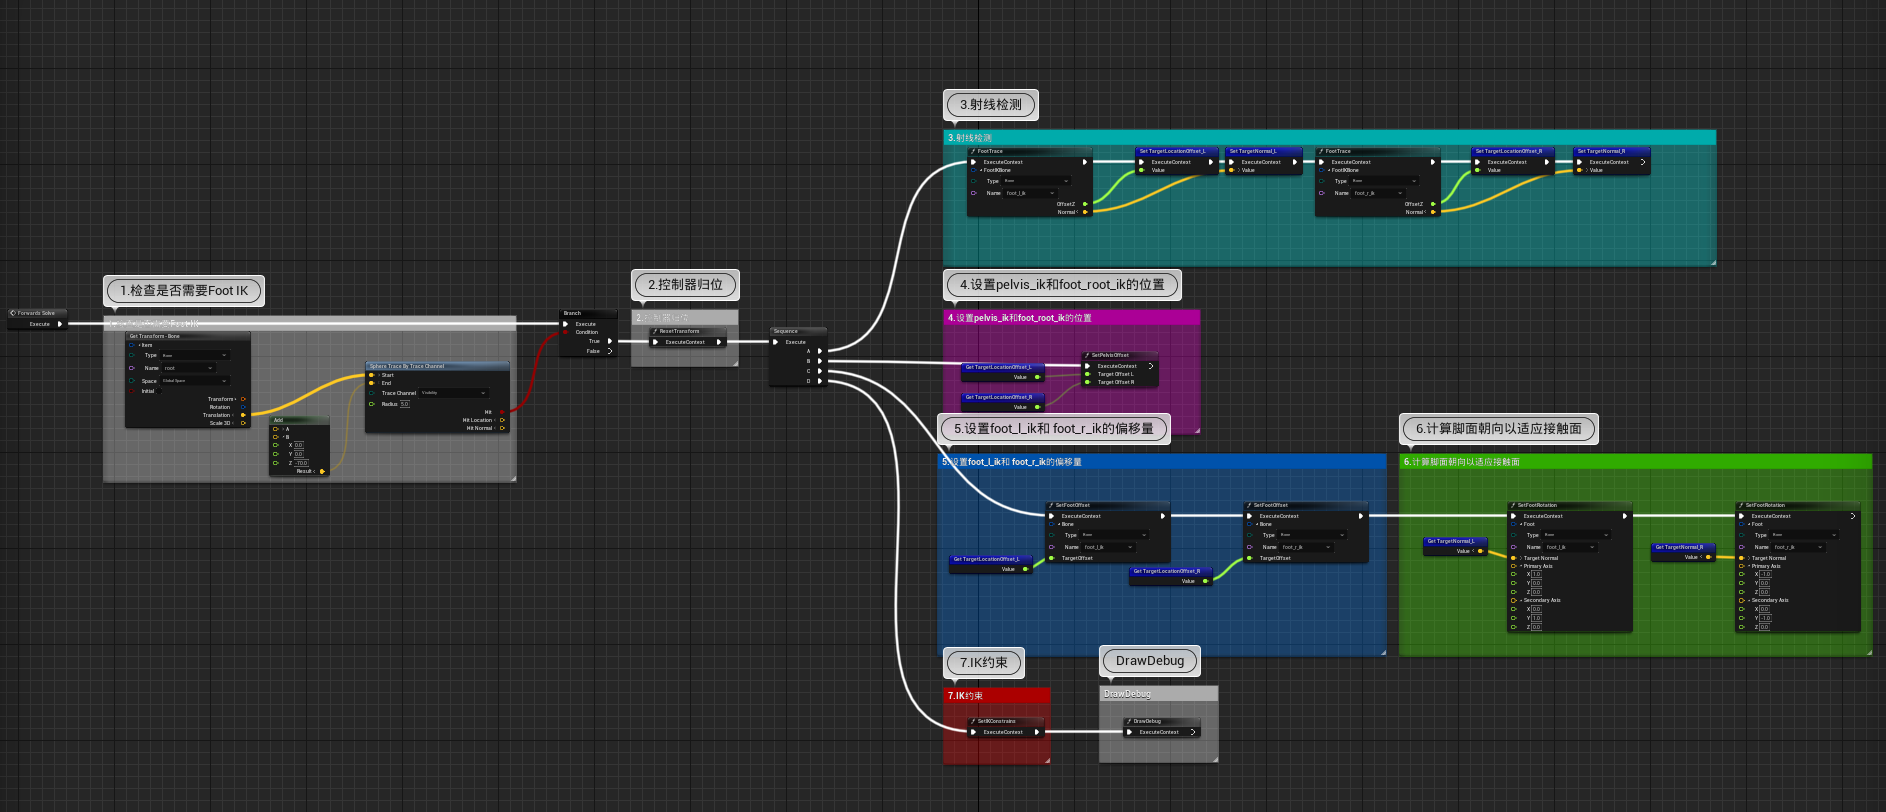Open Type dropdown in Get Transform node
Viewport: 1886px width, 812px height.
(x=194, y=355)
